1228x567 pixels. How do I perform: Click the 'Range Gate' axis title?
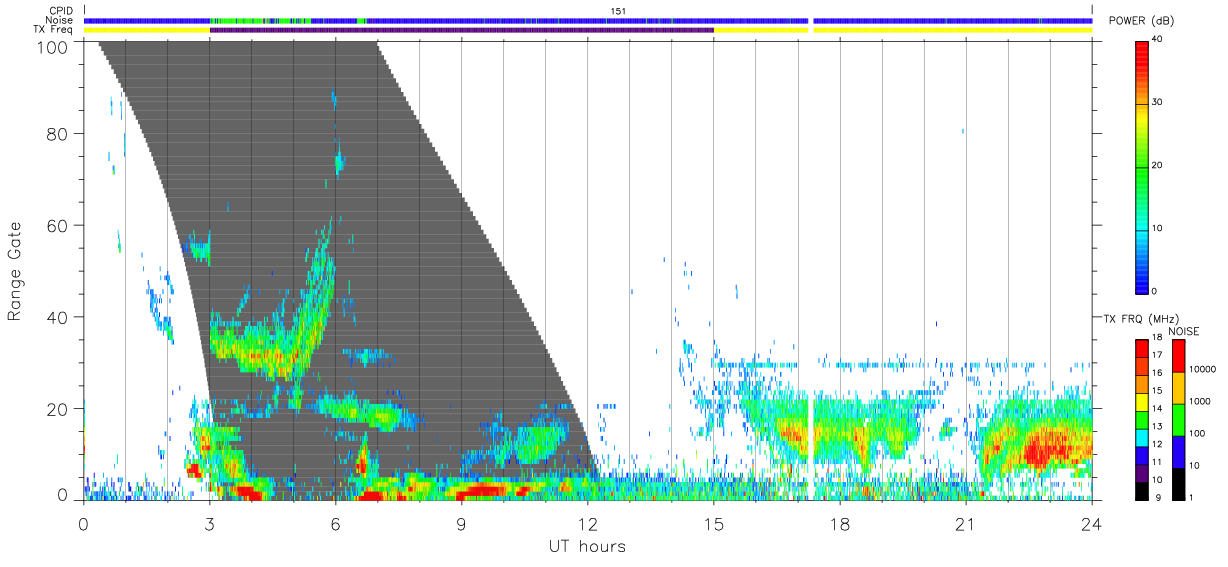15,272
